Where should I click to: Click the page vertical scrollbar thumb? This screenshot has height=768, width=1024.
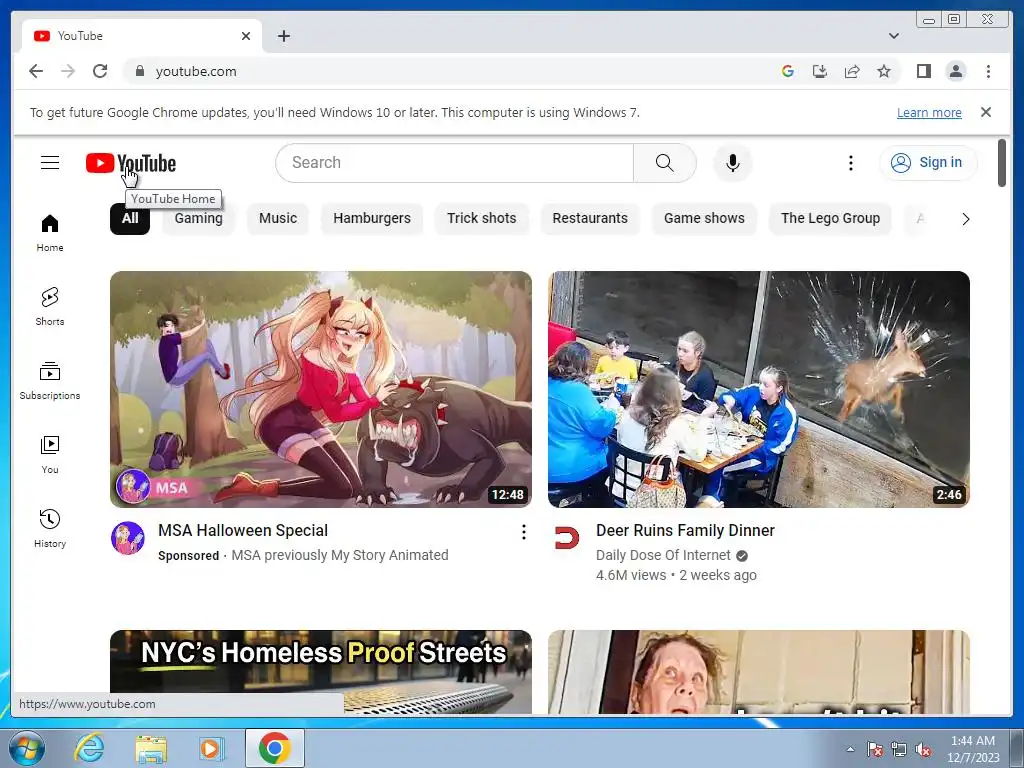pos(1002,163)
